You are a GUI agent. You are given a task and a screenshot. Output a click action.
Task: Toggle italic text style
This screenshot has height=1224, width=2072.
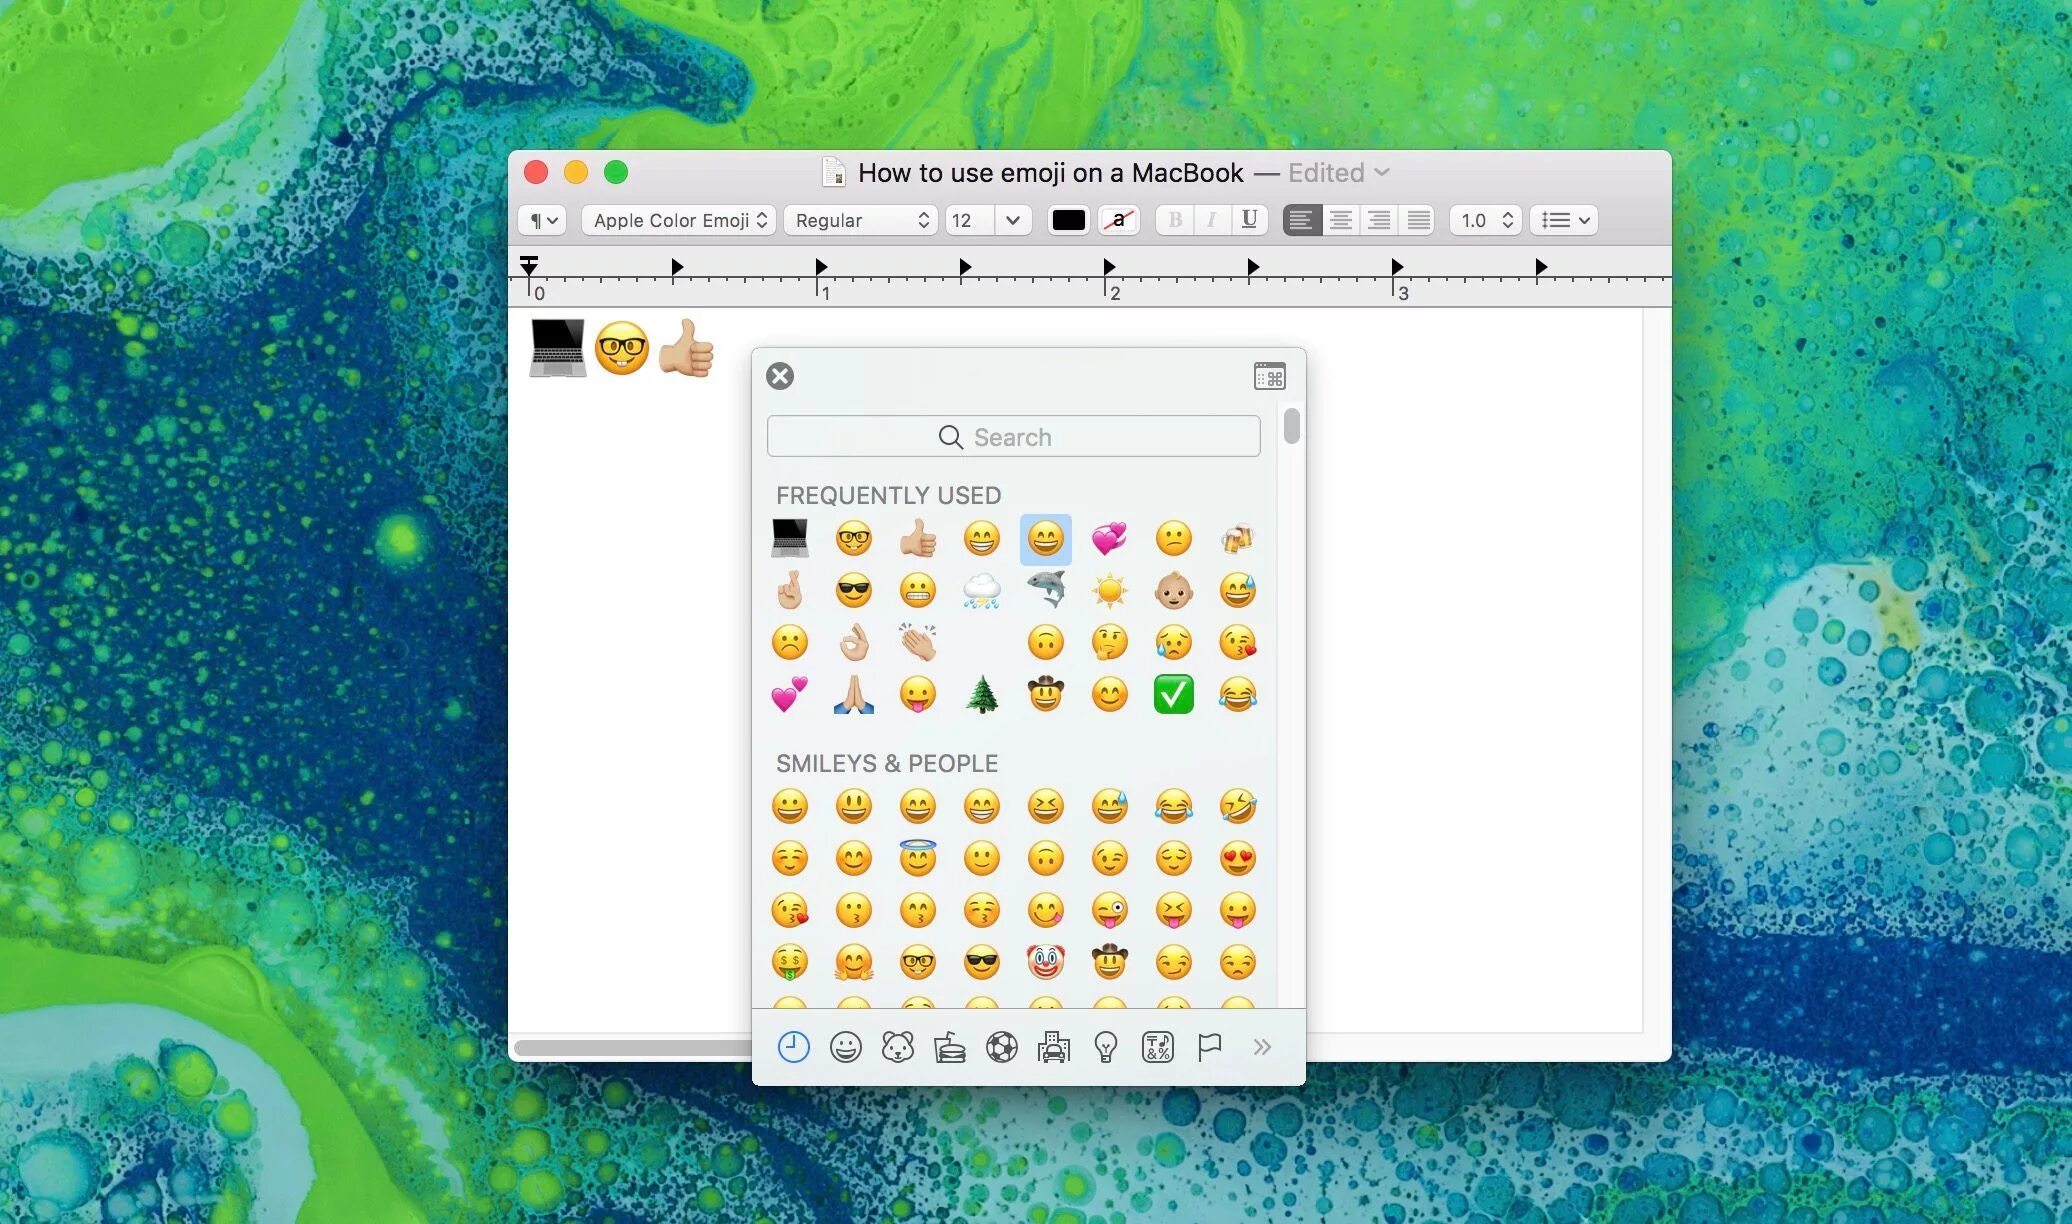click(1211, 220)
